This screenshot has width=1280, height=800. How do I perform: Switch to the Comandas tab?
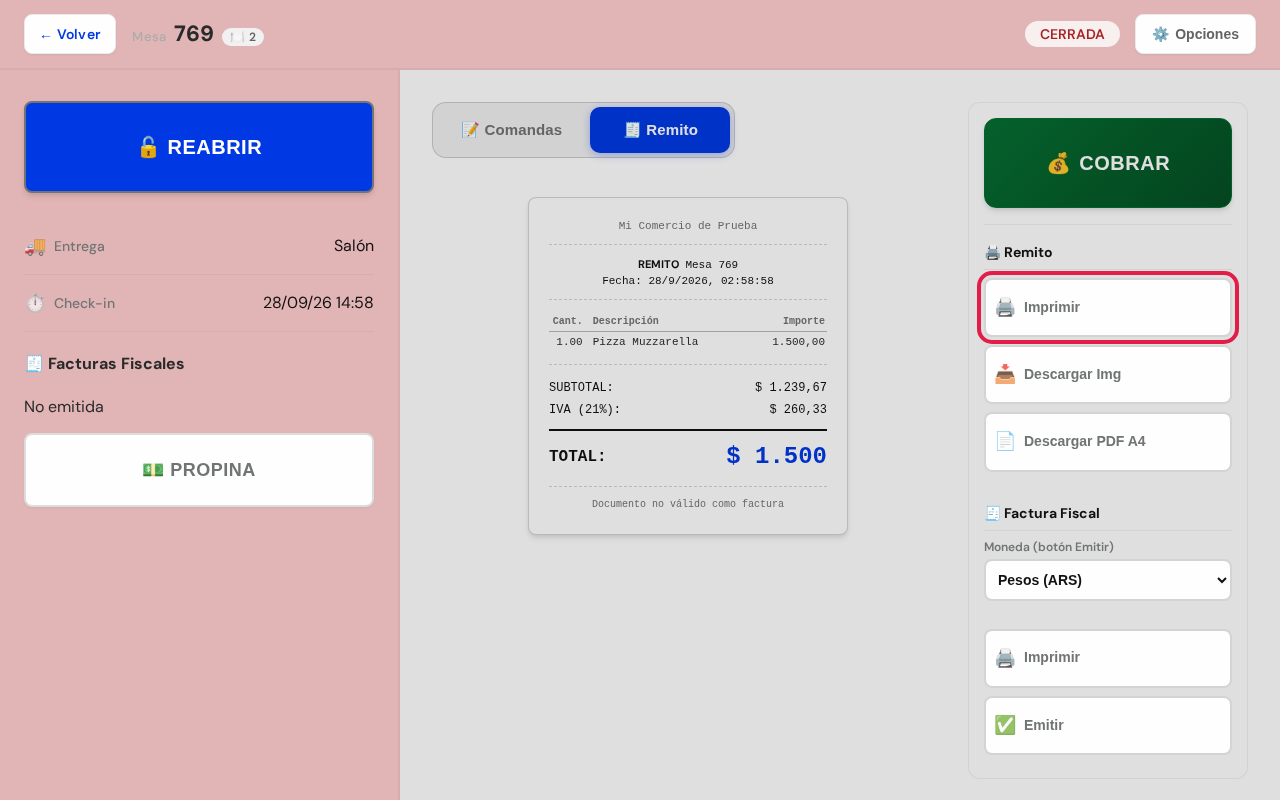click(x=511, y=130)
